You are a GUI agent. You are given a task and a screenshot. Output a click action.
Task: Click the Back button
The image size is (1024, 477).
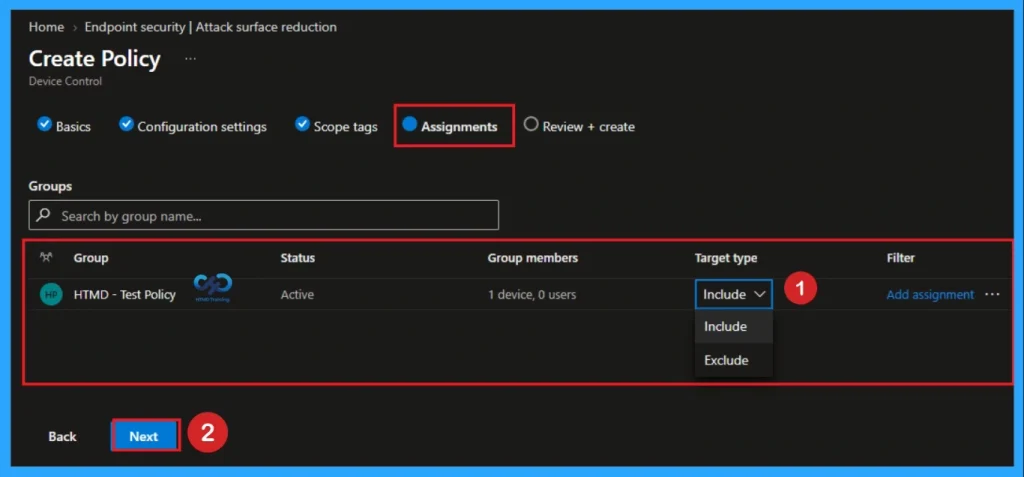(x=63, y=436)
